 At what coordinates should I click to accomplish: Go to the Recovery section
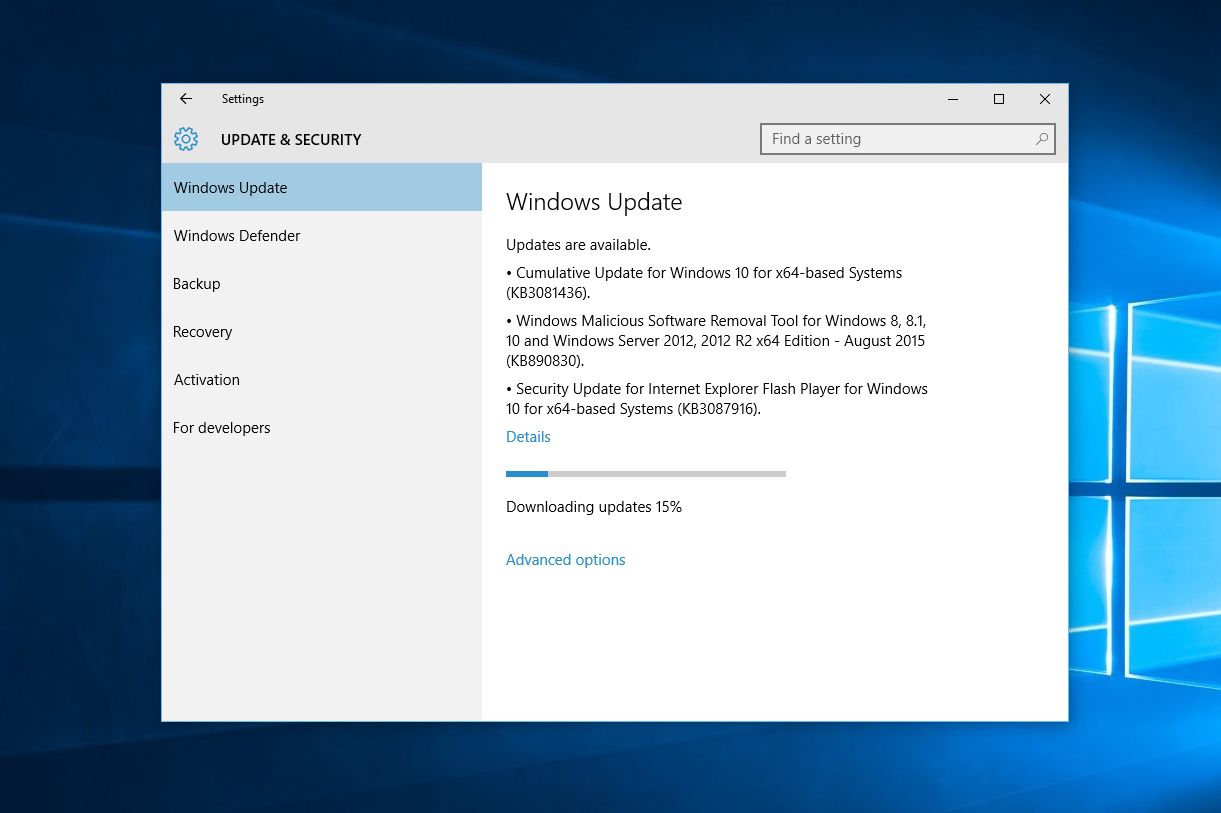click(322, 331)
